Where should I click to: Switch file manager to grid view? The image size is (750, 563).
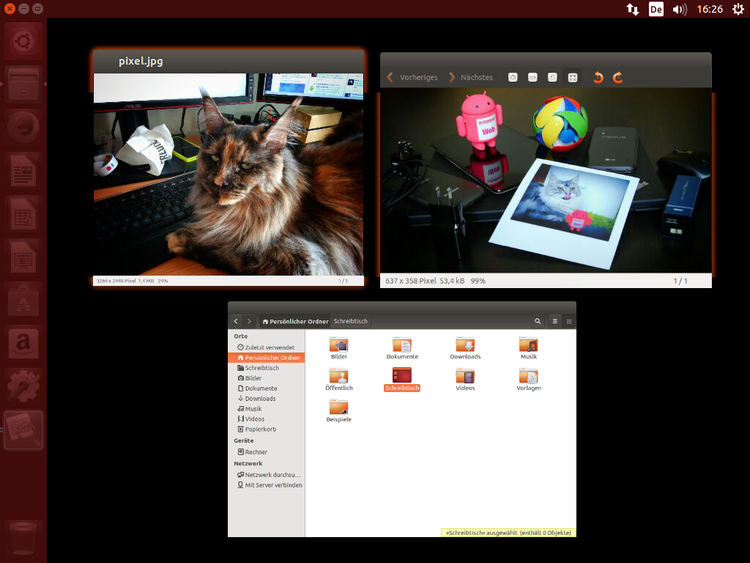(x=569, y=321)
